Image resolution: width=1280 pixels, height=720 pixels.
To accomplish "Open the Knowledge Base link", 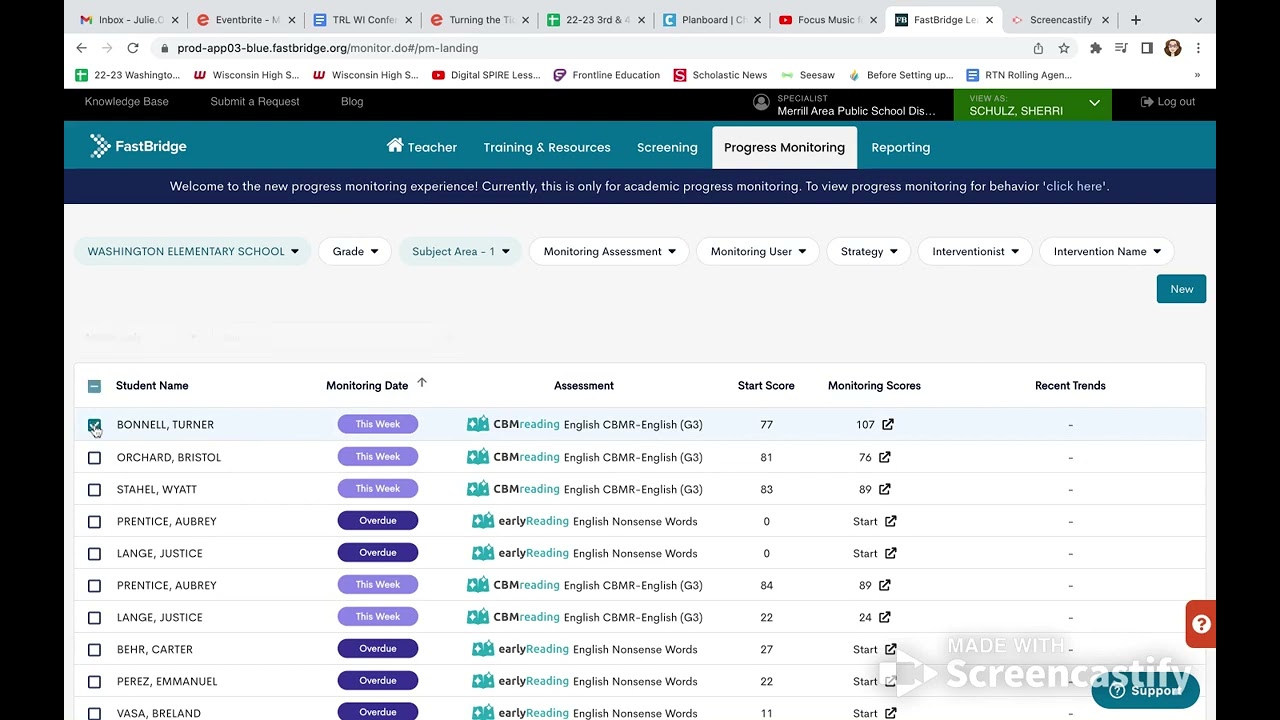I will 126,102.
